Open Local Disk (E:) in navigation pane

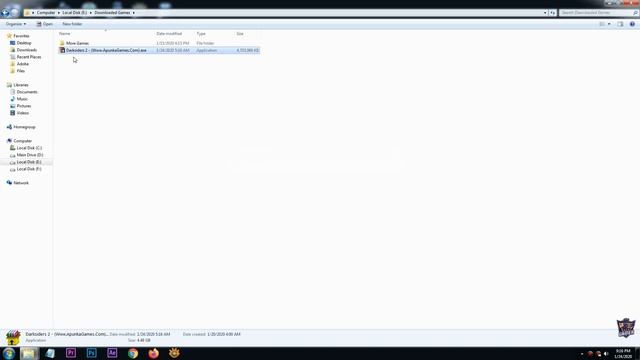pyautogui.click(x=29, y=162)
